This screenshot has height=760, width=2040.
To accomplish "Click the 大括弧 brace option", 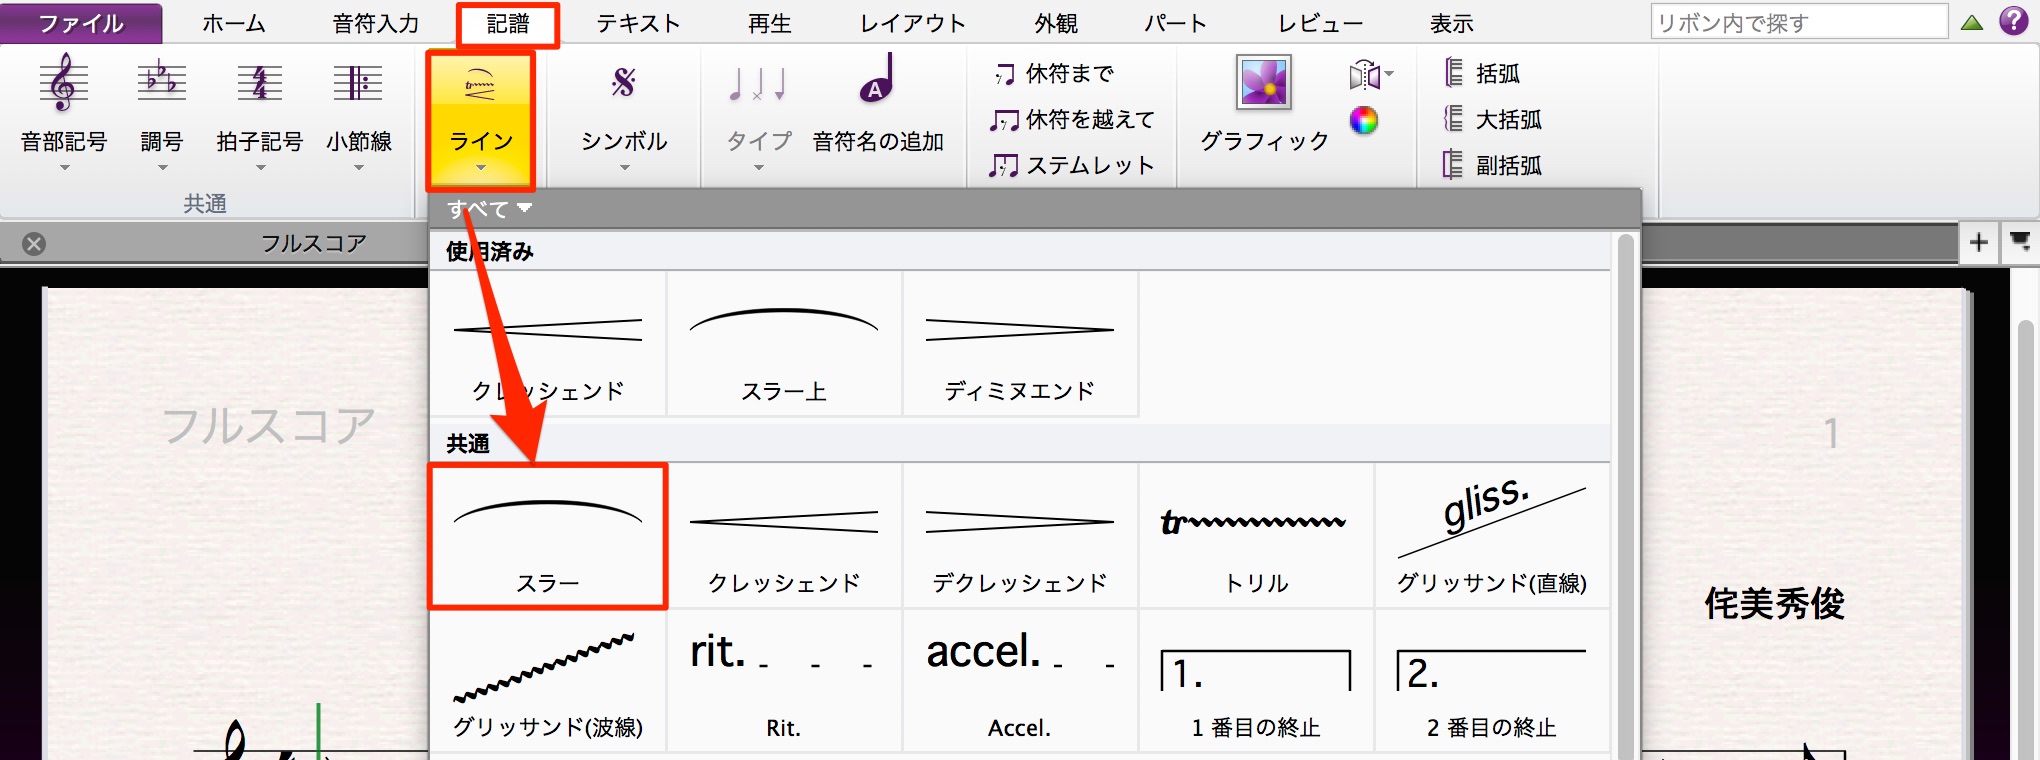I will (x=1493, y=120).
